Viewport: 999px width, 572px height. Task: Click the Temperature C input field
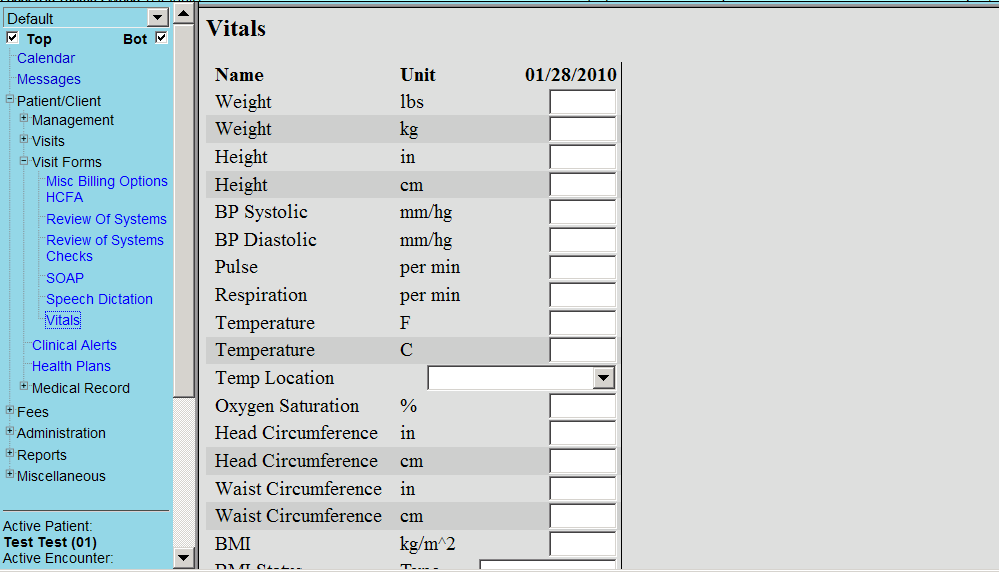pos(582,350)
